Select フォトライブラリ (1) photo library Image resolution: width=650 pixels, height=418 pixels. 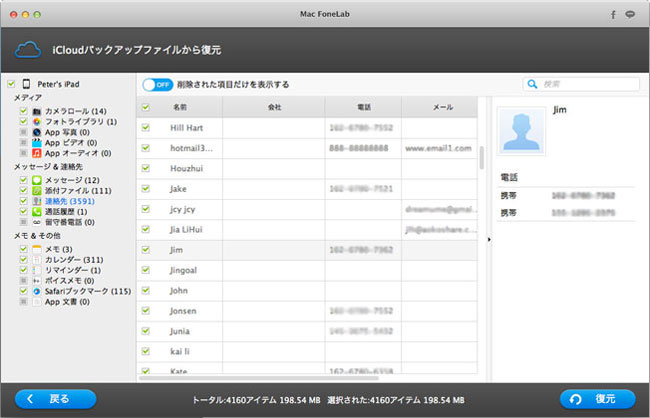pyautogui.click(x=80, y=122)
